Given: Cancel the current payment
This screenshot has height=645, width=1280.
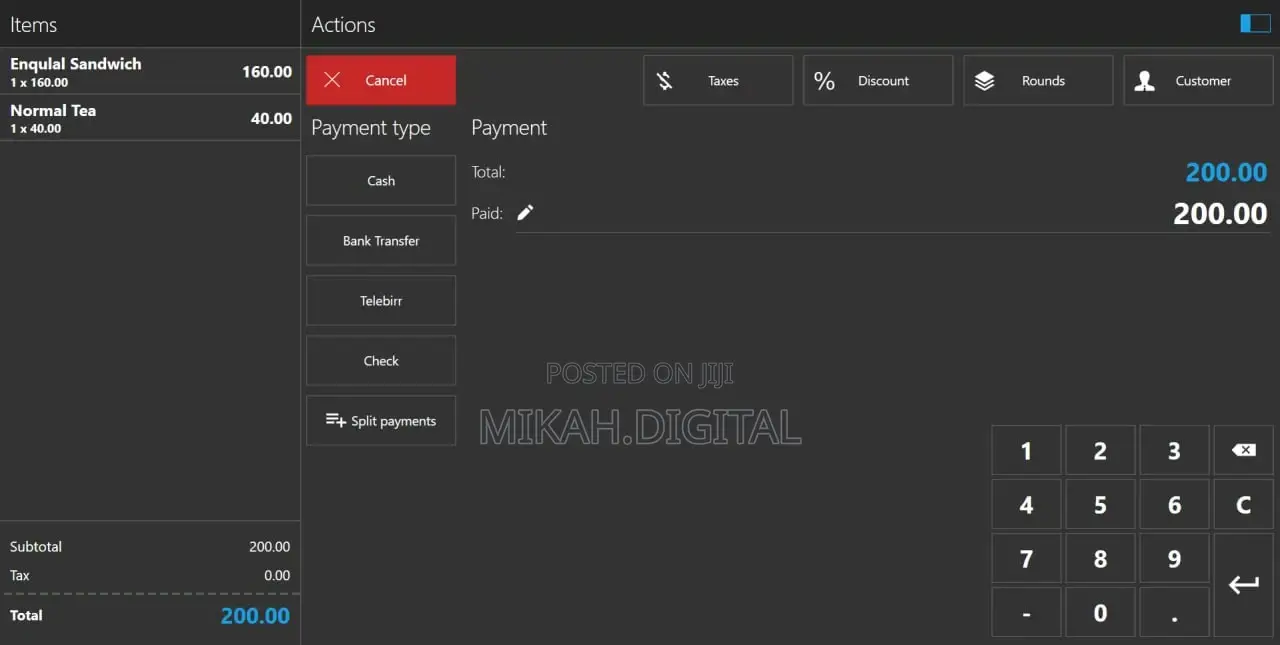Looking at the screenshot, I should pos(380,80).
